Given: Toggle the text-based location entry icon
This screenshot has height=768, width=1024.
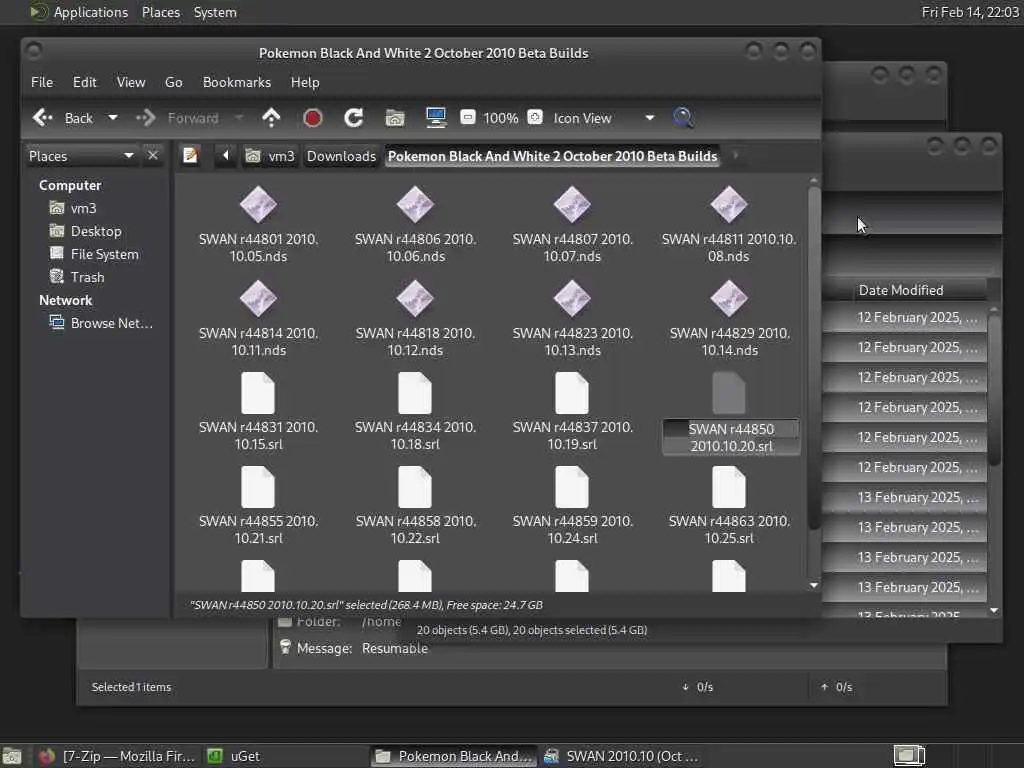Looking at the screenshot, I should (191, 155).
